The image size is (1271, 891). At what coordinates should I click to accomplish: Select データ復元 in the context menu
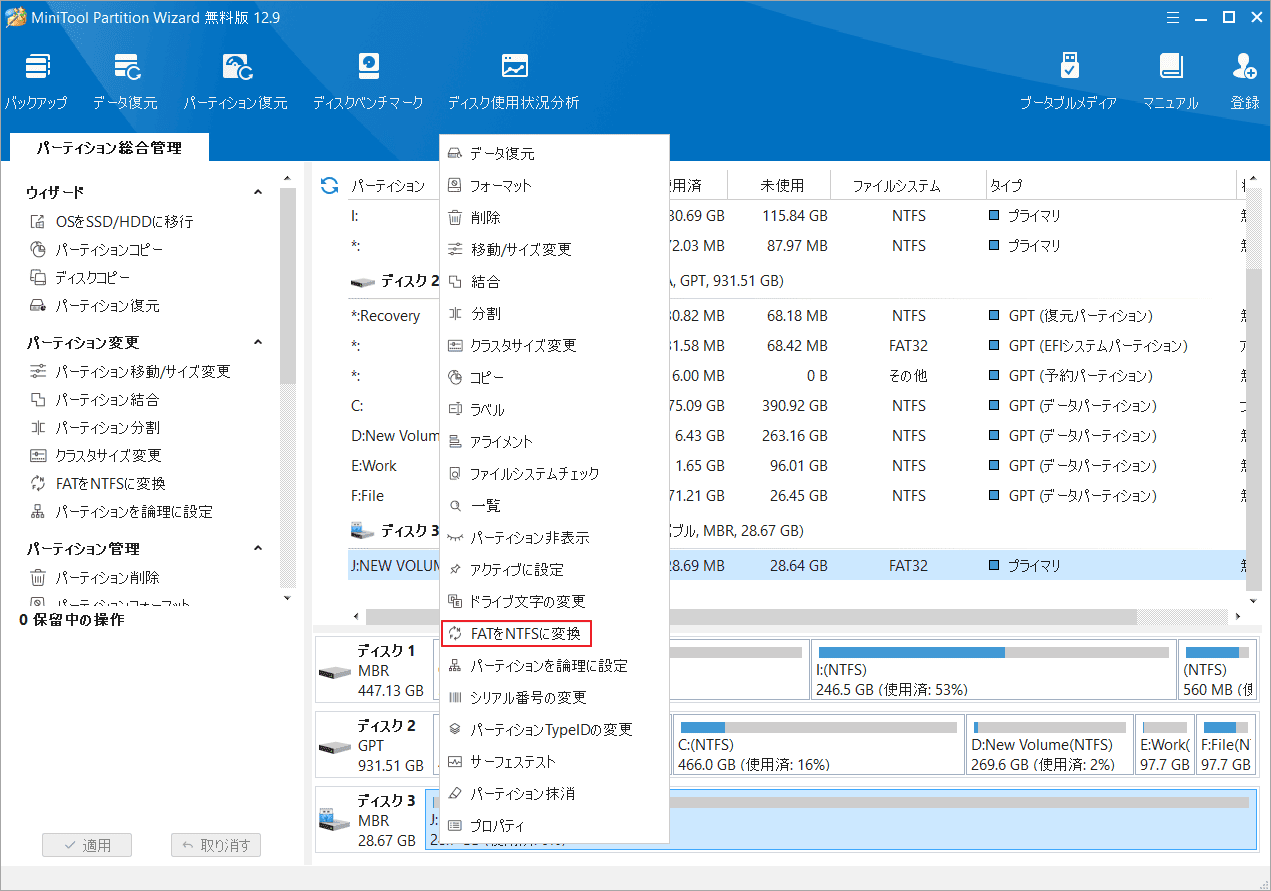pos(554,153)
